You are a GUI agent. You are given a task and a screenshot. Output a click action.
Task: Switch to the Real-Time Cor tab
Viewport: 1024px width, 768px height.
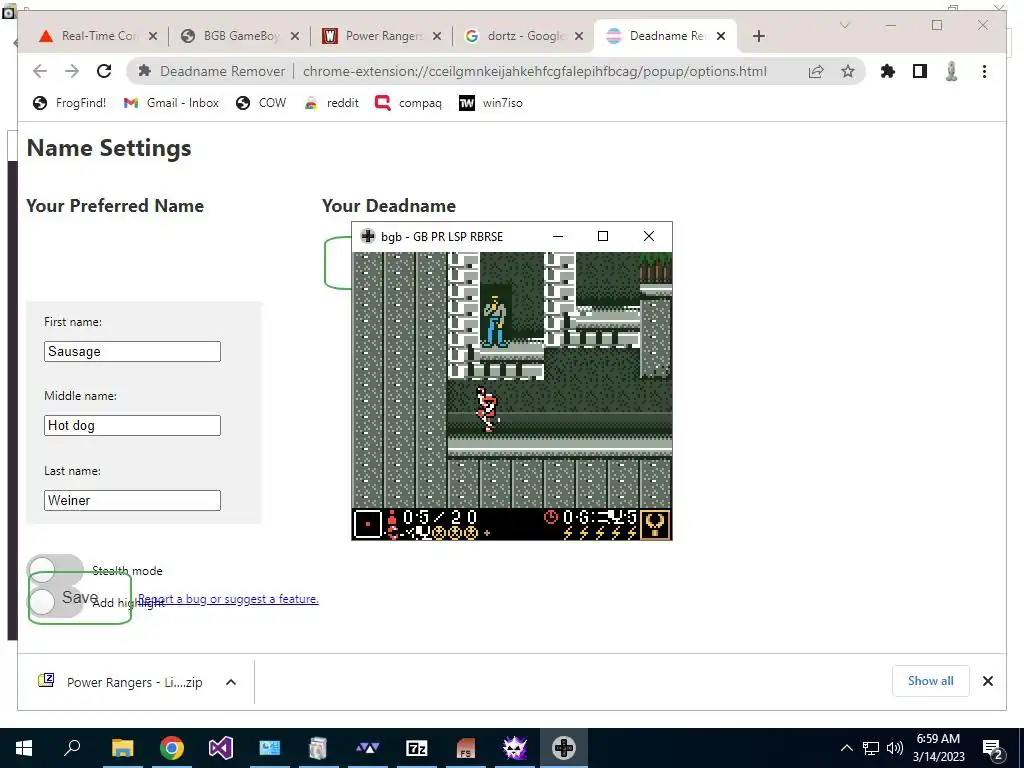(98, 36)
